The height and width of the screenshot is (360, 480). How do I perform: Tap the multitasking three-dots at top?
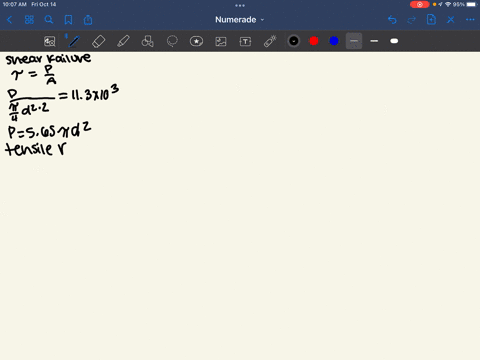coord(240,5)
